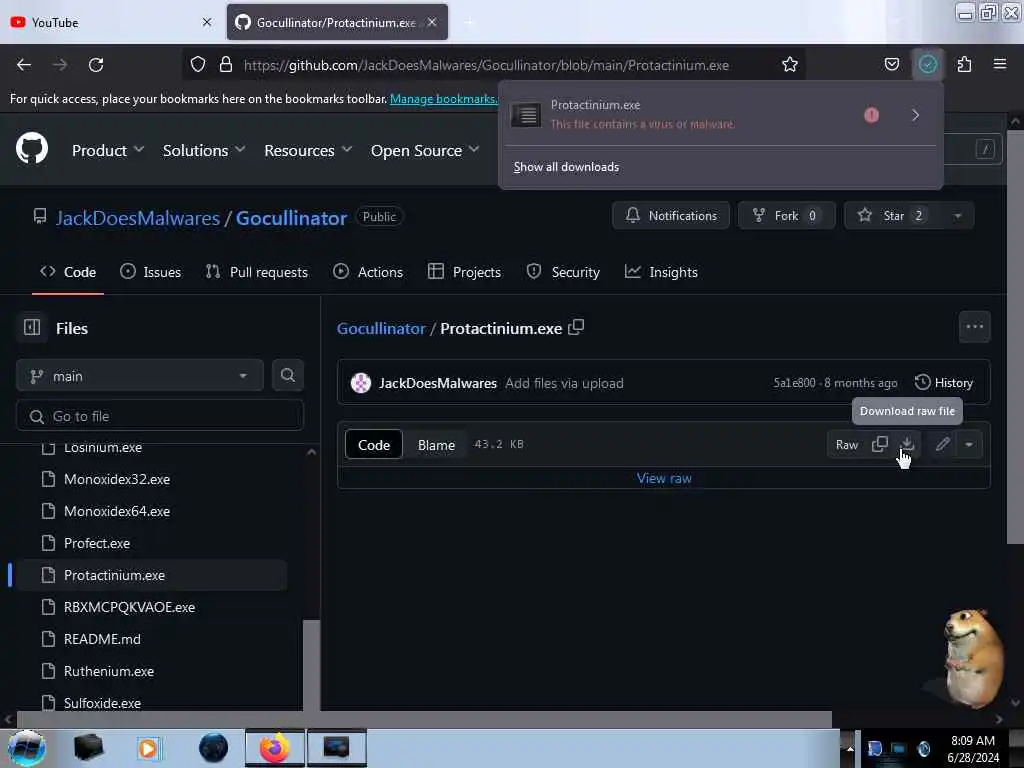Viewport: 1024px width, 768px height.
Task: Copy path icon next to Protactinium.exe
Action: pyautogui.click(x=576, y=327)
